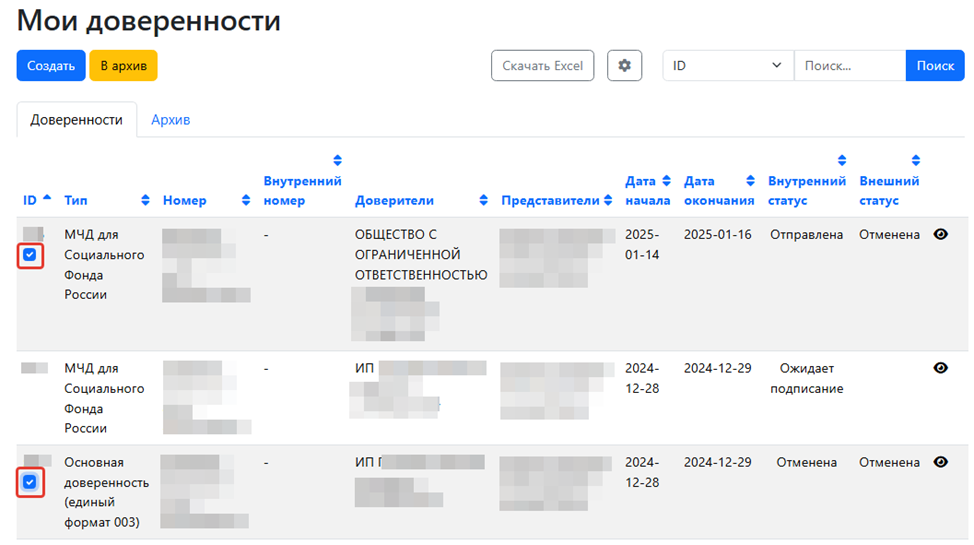The height and width of the screenshot is (545, 974).
Task: Open the ID search field dropdown
Action: click(x=728, y=66)
